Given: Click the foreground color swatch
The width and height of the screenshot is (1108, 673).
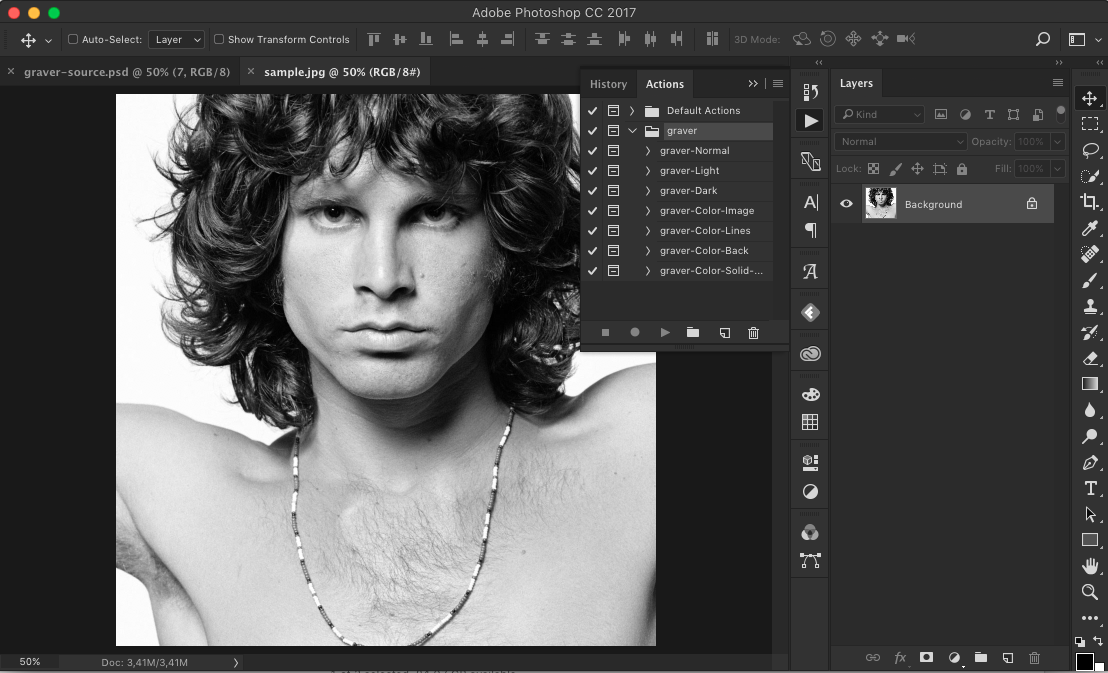Looking at the screenshot, I should pos(1084,661).
